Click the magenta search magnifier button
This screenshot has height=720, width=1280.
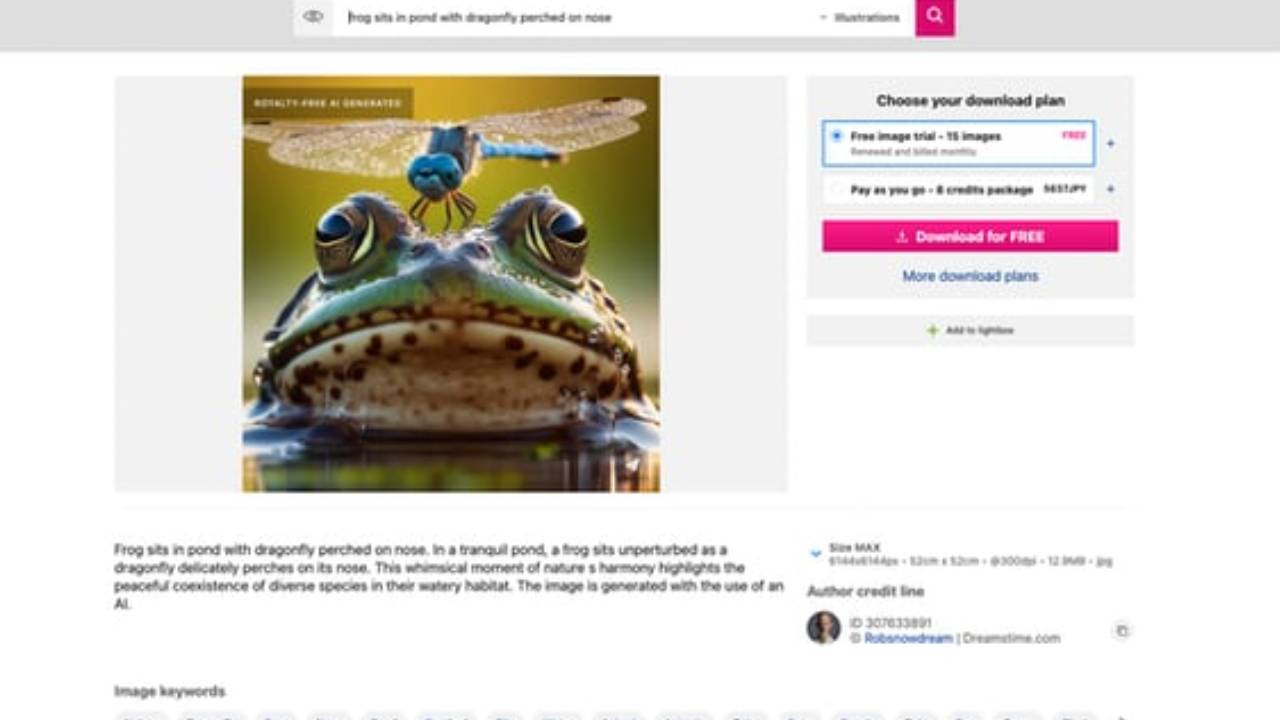[934, 17]
